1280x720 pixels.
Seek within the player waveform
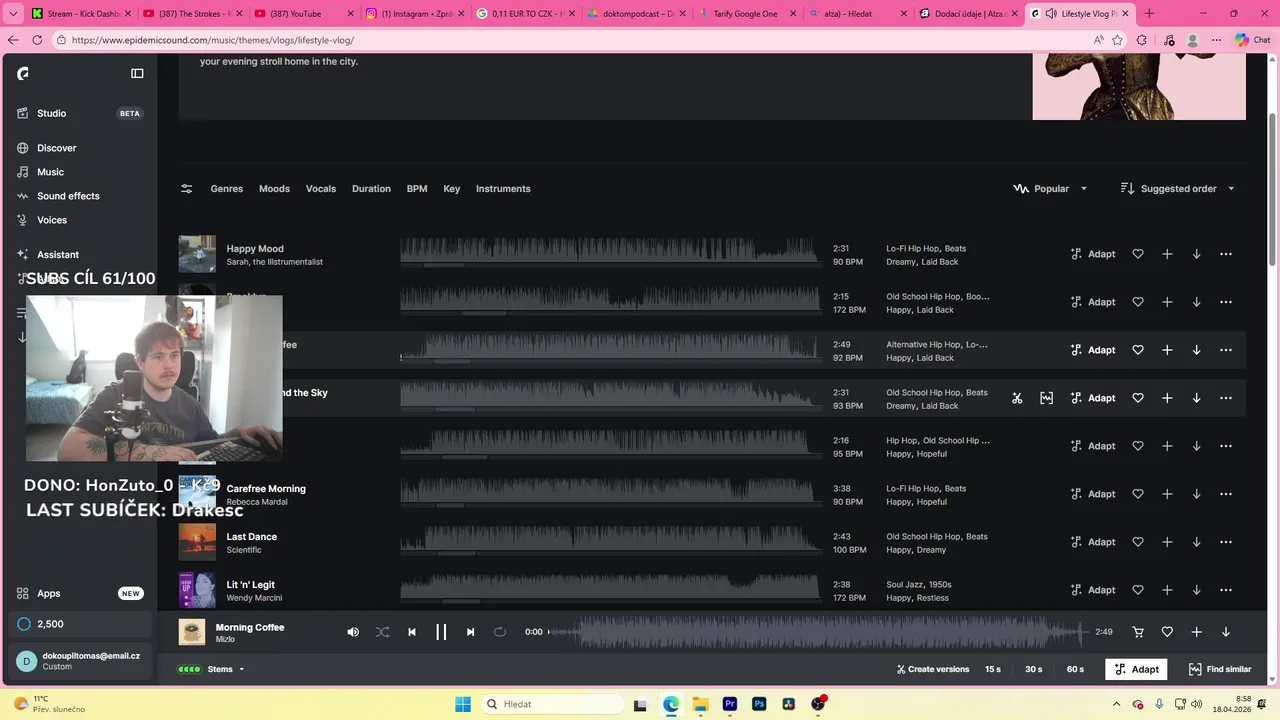tap(817, 632)
